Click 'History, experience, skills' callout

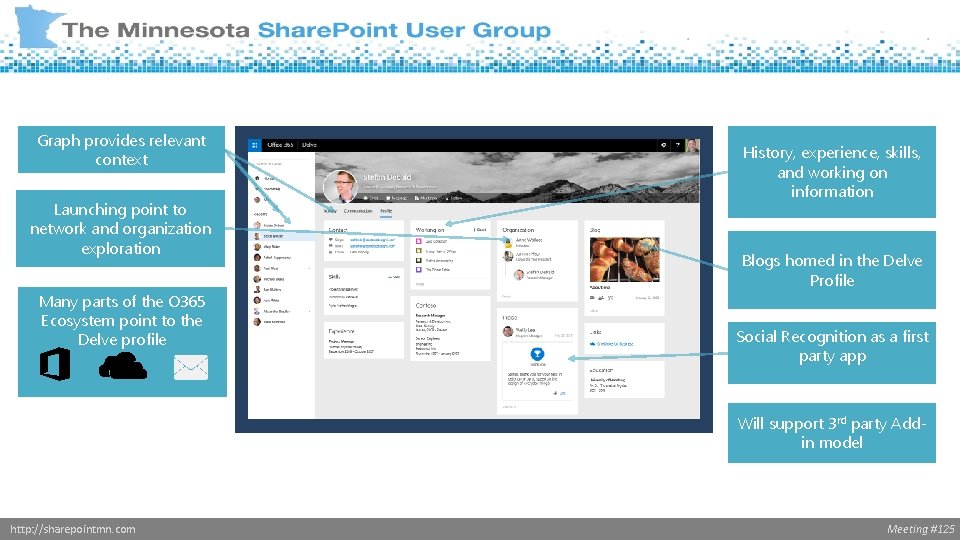point(831,172)
